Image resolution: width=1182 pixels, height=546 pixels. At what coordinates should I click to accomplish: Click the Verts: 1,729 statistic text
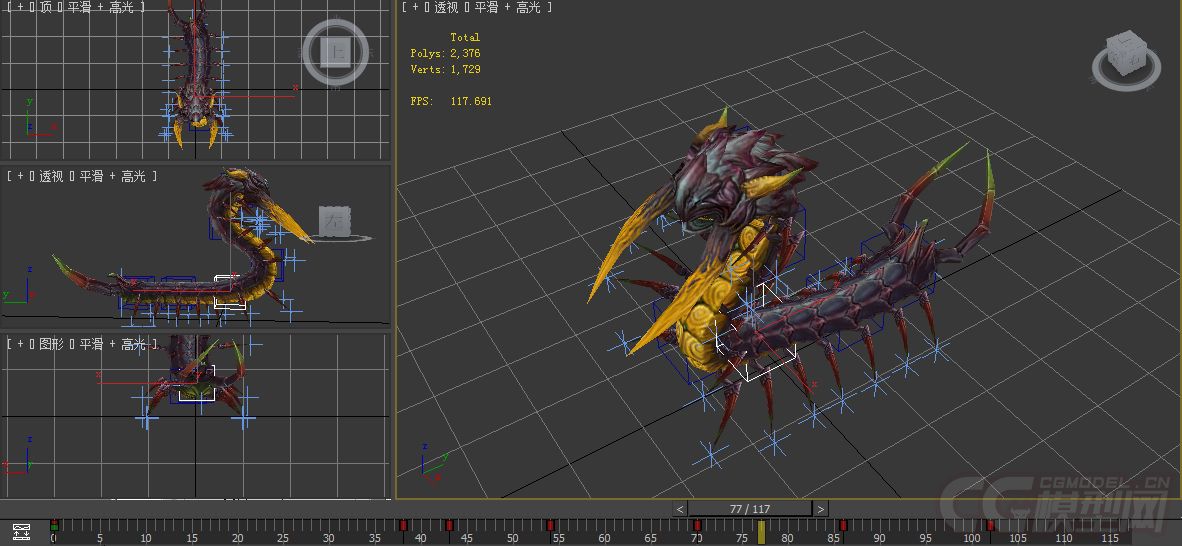[446, 69]
